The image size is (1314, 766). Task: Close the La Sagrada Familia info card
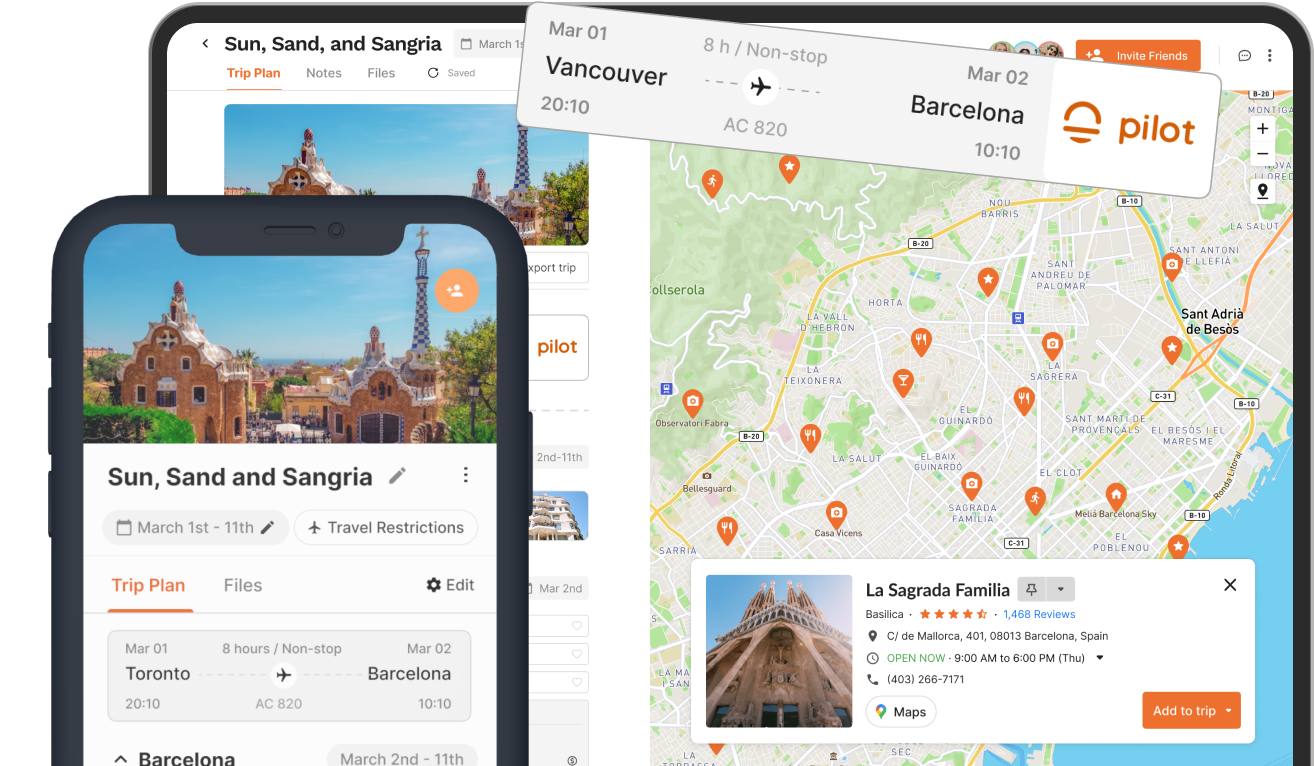point(1230,585)
